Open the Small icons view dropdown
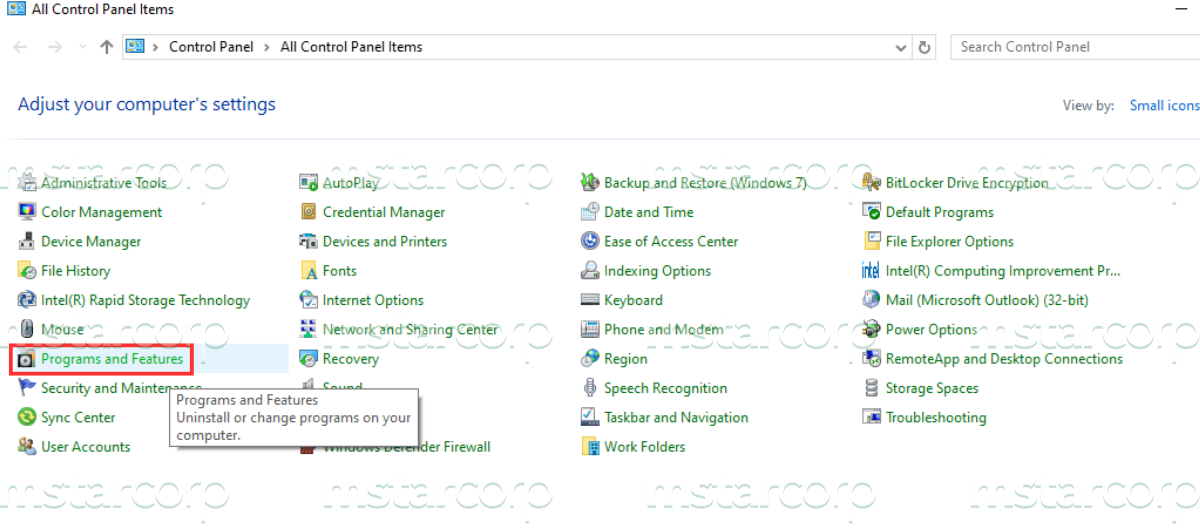Screen dimensions: 1200x530 (x=1164, y=105)
